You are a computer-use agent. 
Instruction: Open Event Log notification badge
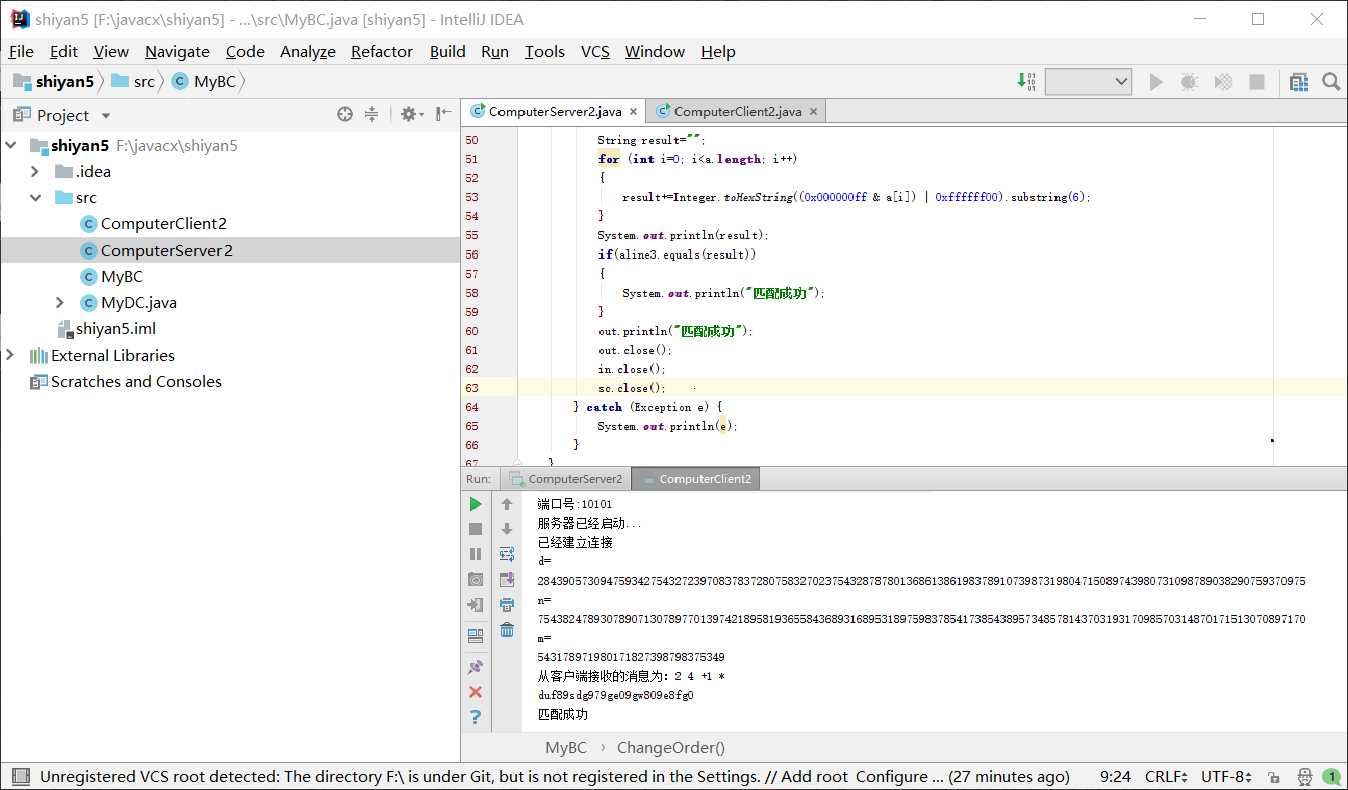click(1332, 776)
